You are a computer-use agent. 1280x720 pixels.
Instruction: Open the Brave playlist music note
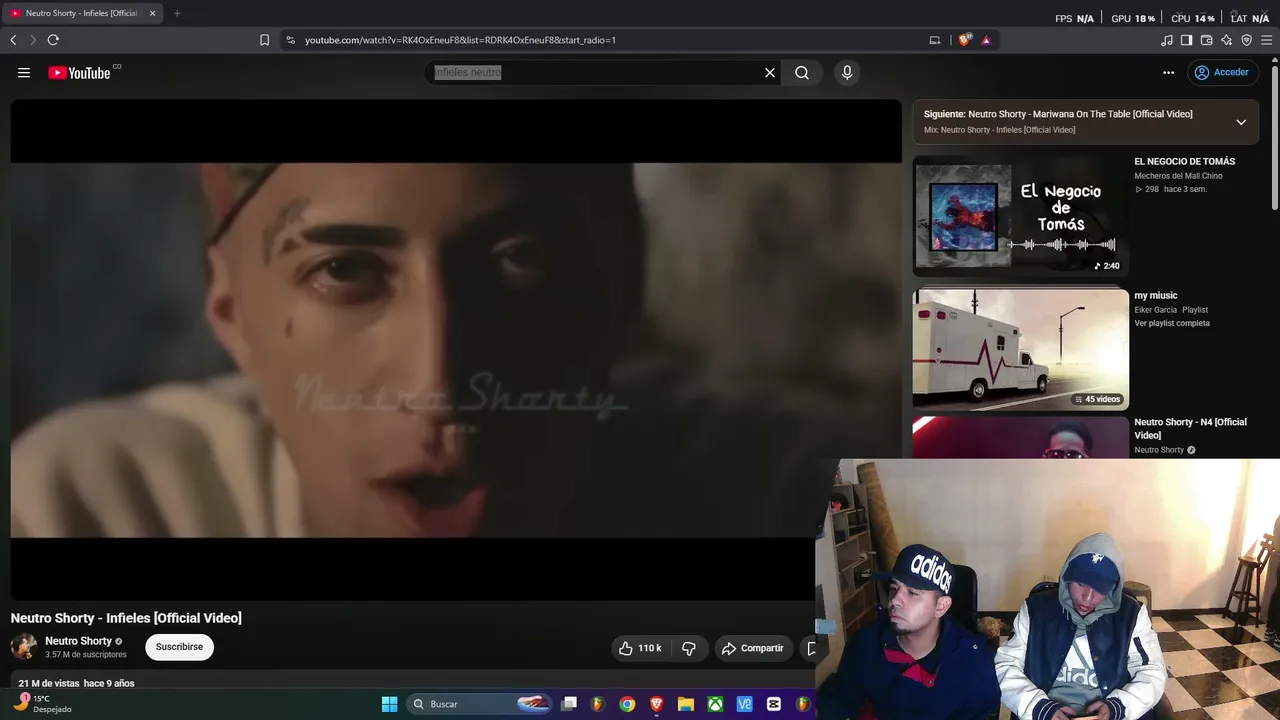(1167, 40)
